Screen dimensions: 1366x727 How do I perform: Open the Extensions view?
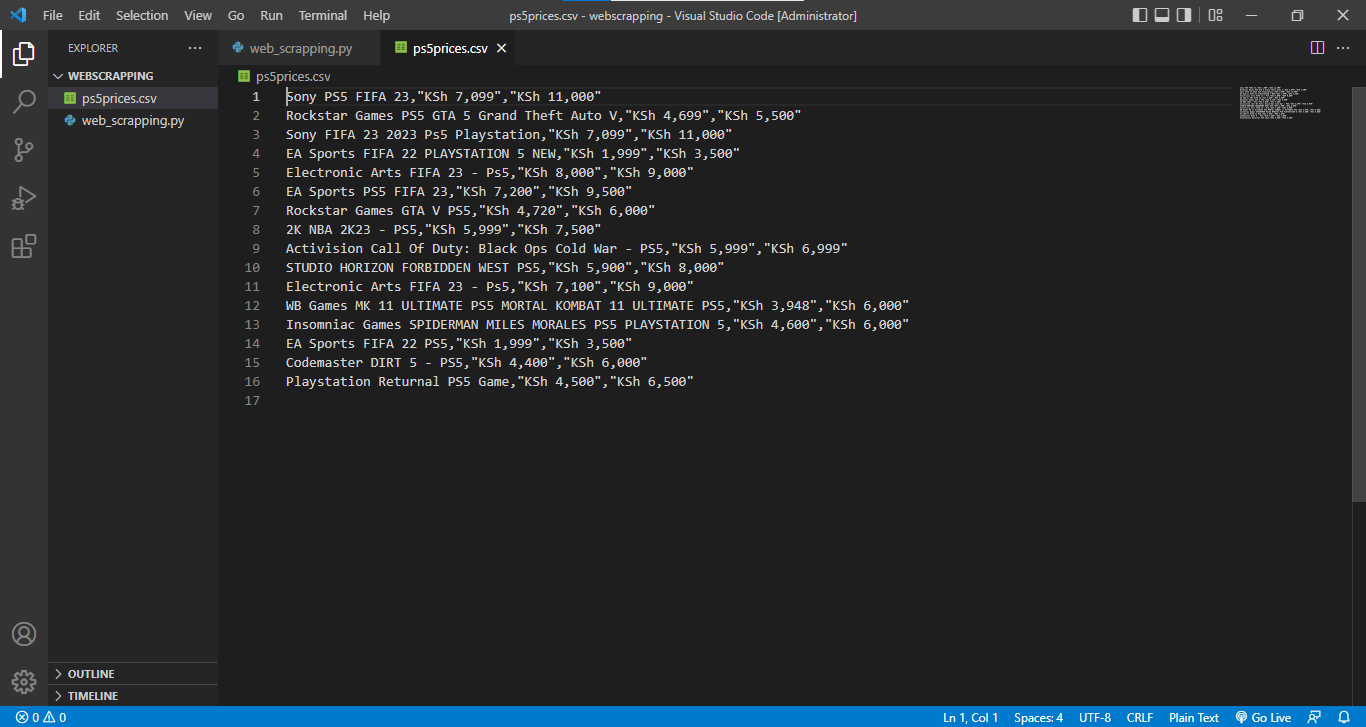coord(24,246)
